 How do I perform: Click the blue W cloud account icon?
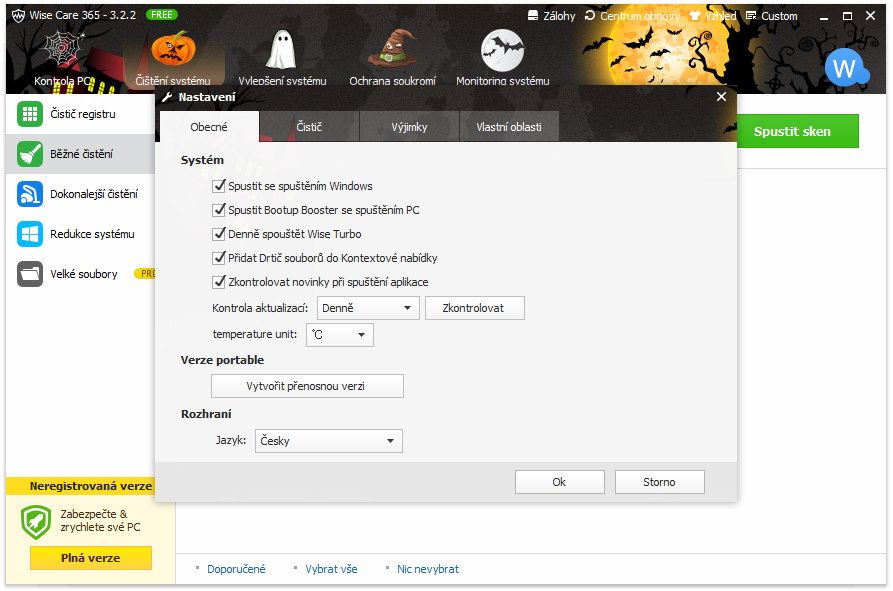tap(847, 68)
